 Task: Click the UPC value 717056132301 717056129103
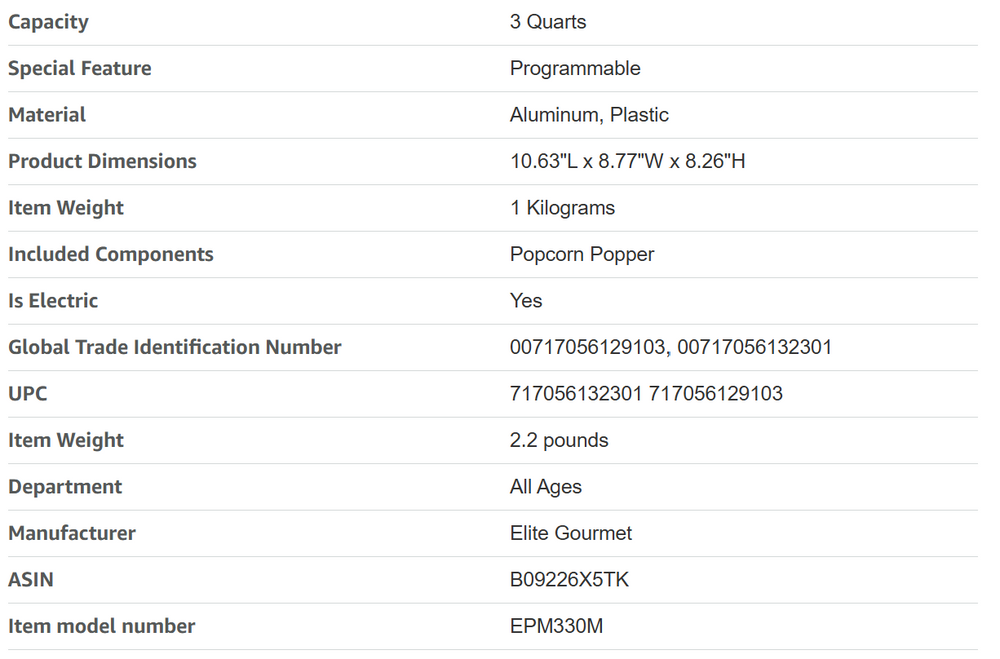[646, 394]
